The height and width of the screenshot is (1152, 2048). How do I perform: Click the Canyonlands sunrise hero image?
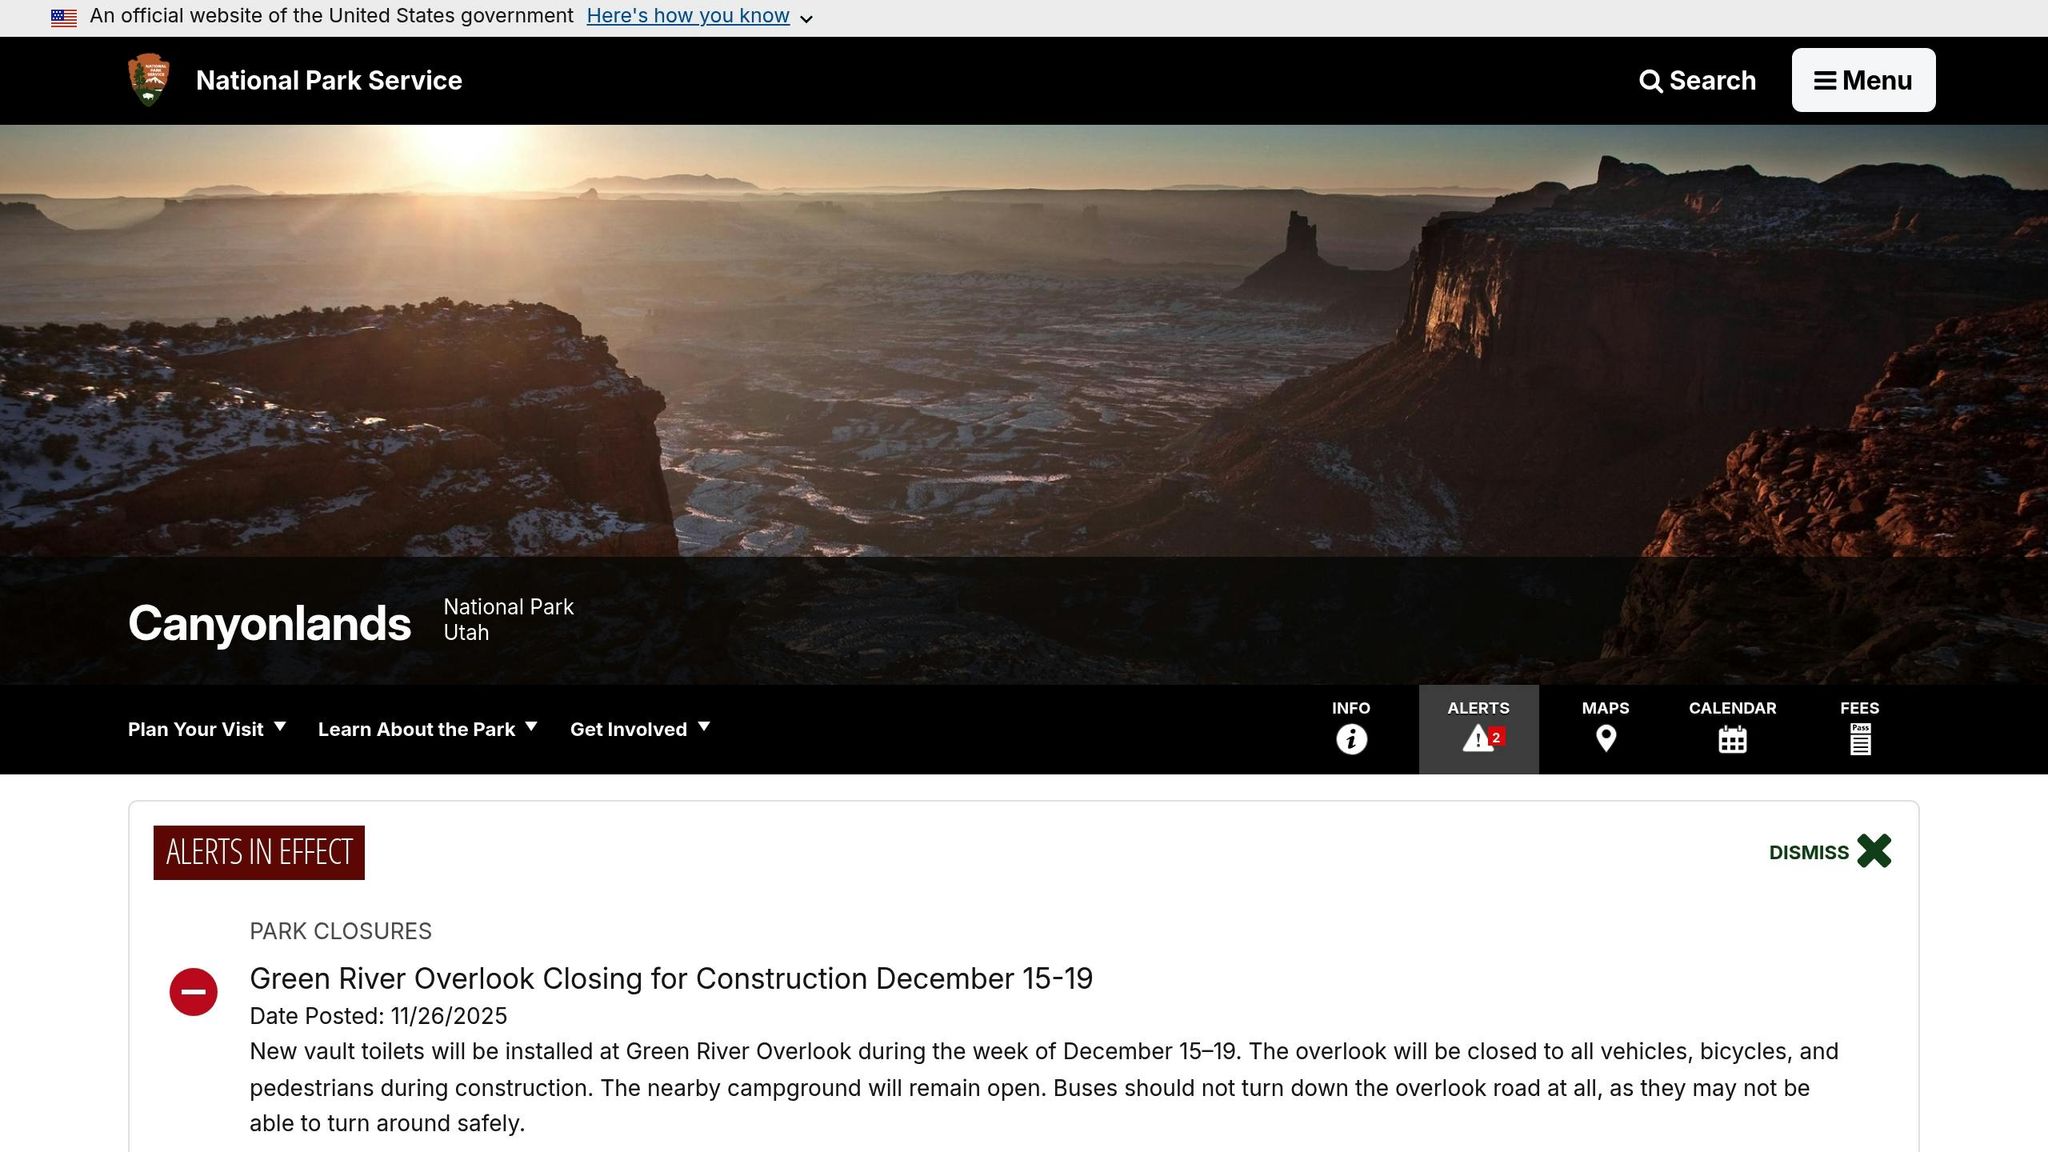coord(1024,340)
